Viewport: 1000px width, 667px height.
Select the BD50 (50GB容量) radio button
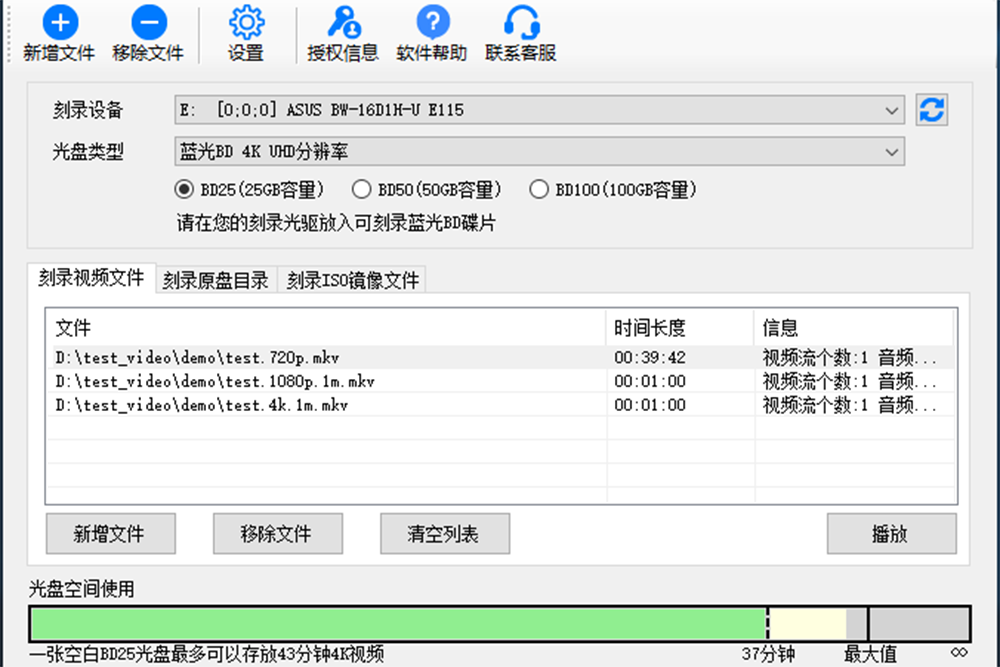[x=361, y=189]
